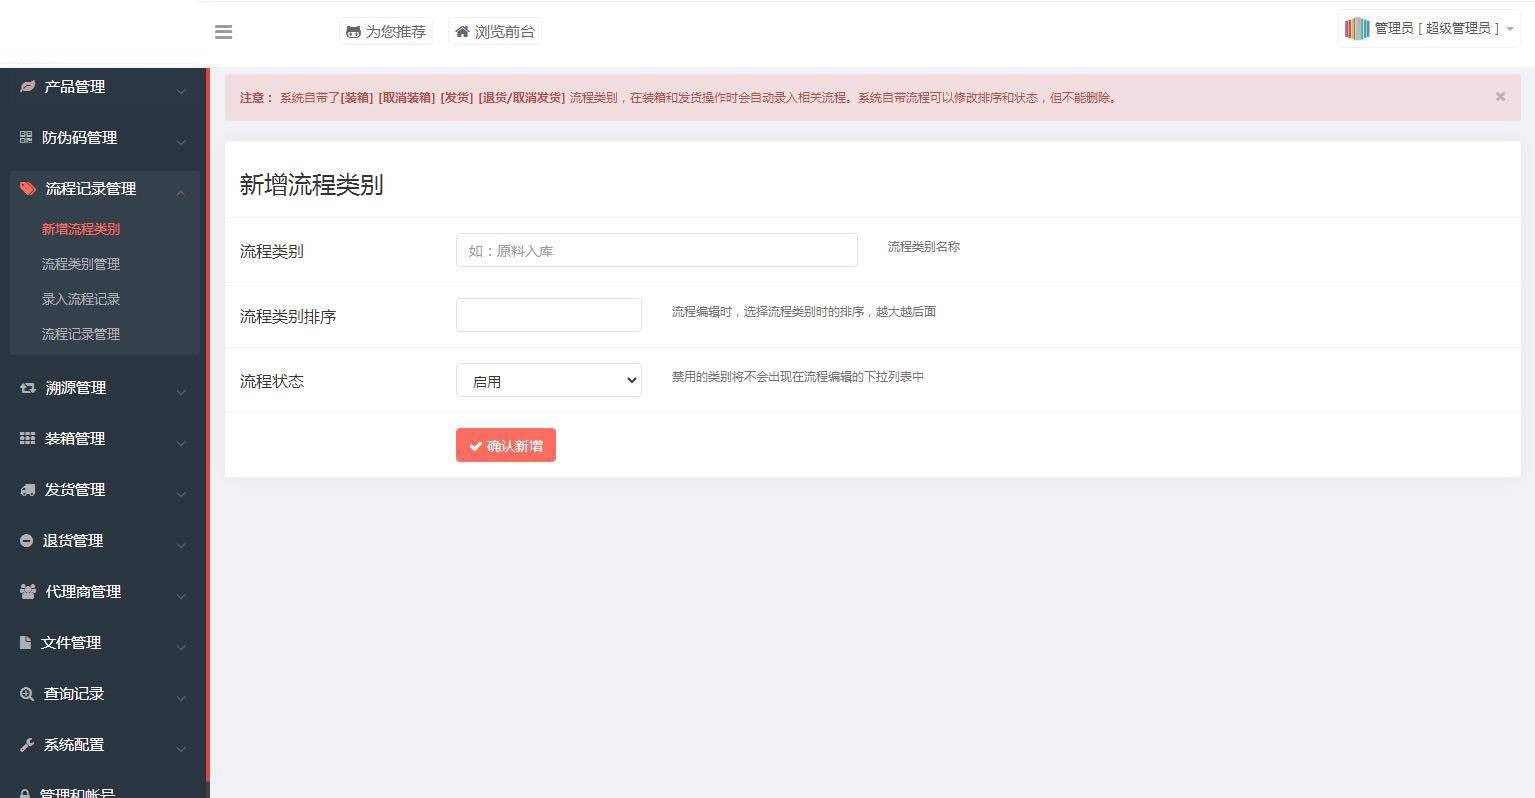Click the magnifier icon beside 查询记录
Screen dimensions: 1535x798
tap(27, 694)
